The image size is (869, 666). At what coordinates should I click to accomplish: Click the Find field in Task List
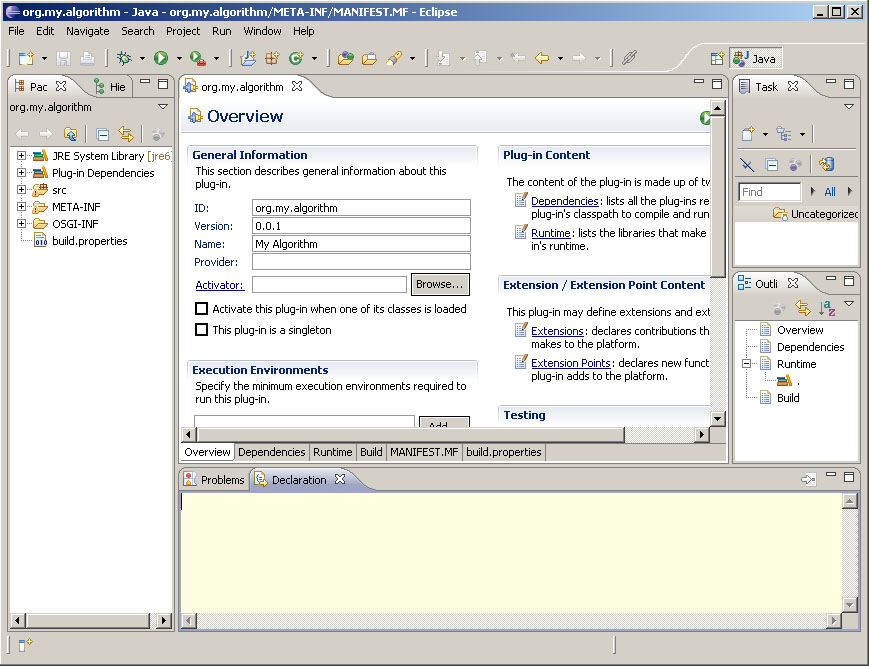click(770, 192)
